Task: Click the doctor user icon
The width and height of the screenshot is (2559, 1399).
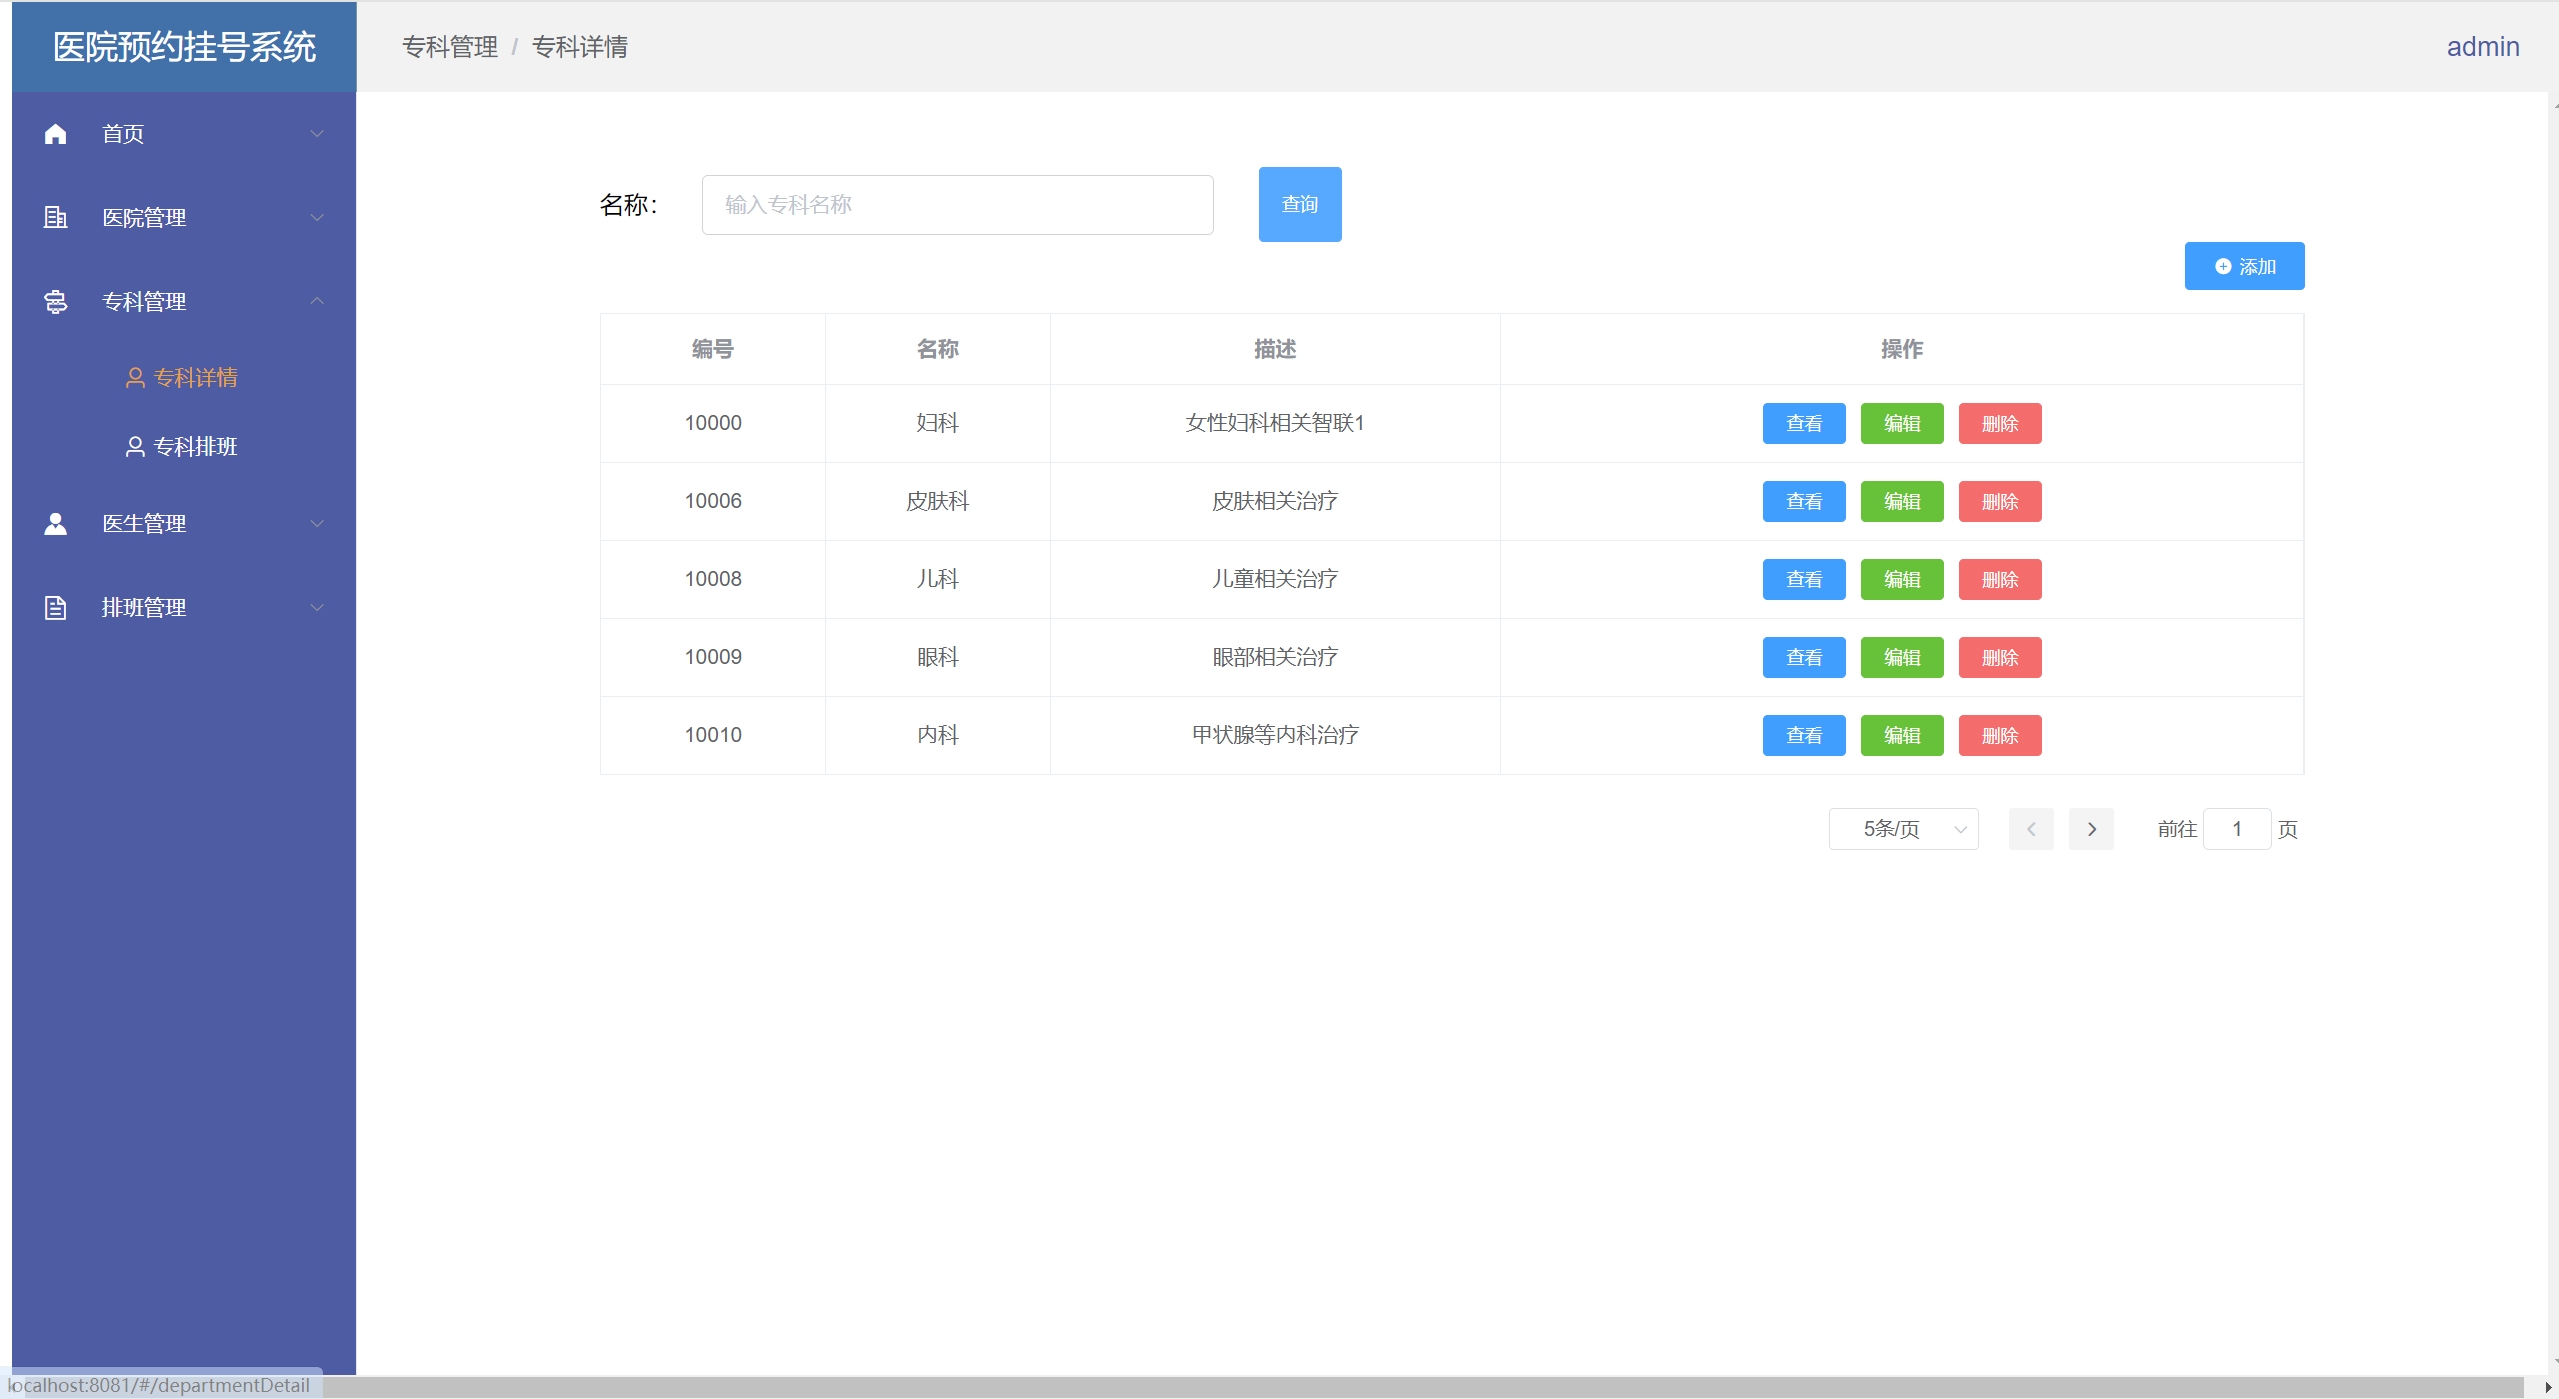Action: click(x=56, y=523)
